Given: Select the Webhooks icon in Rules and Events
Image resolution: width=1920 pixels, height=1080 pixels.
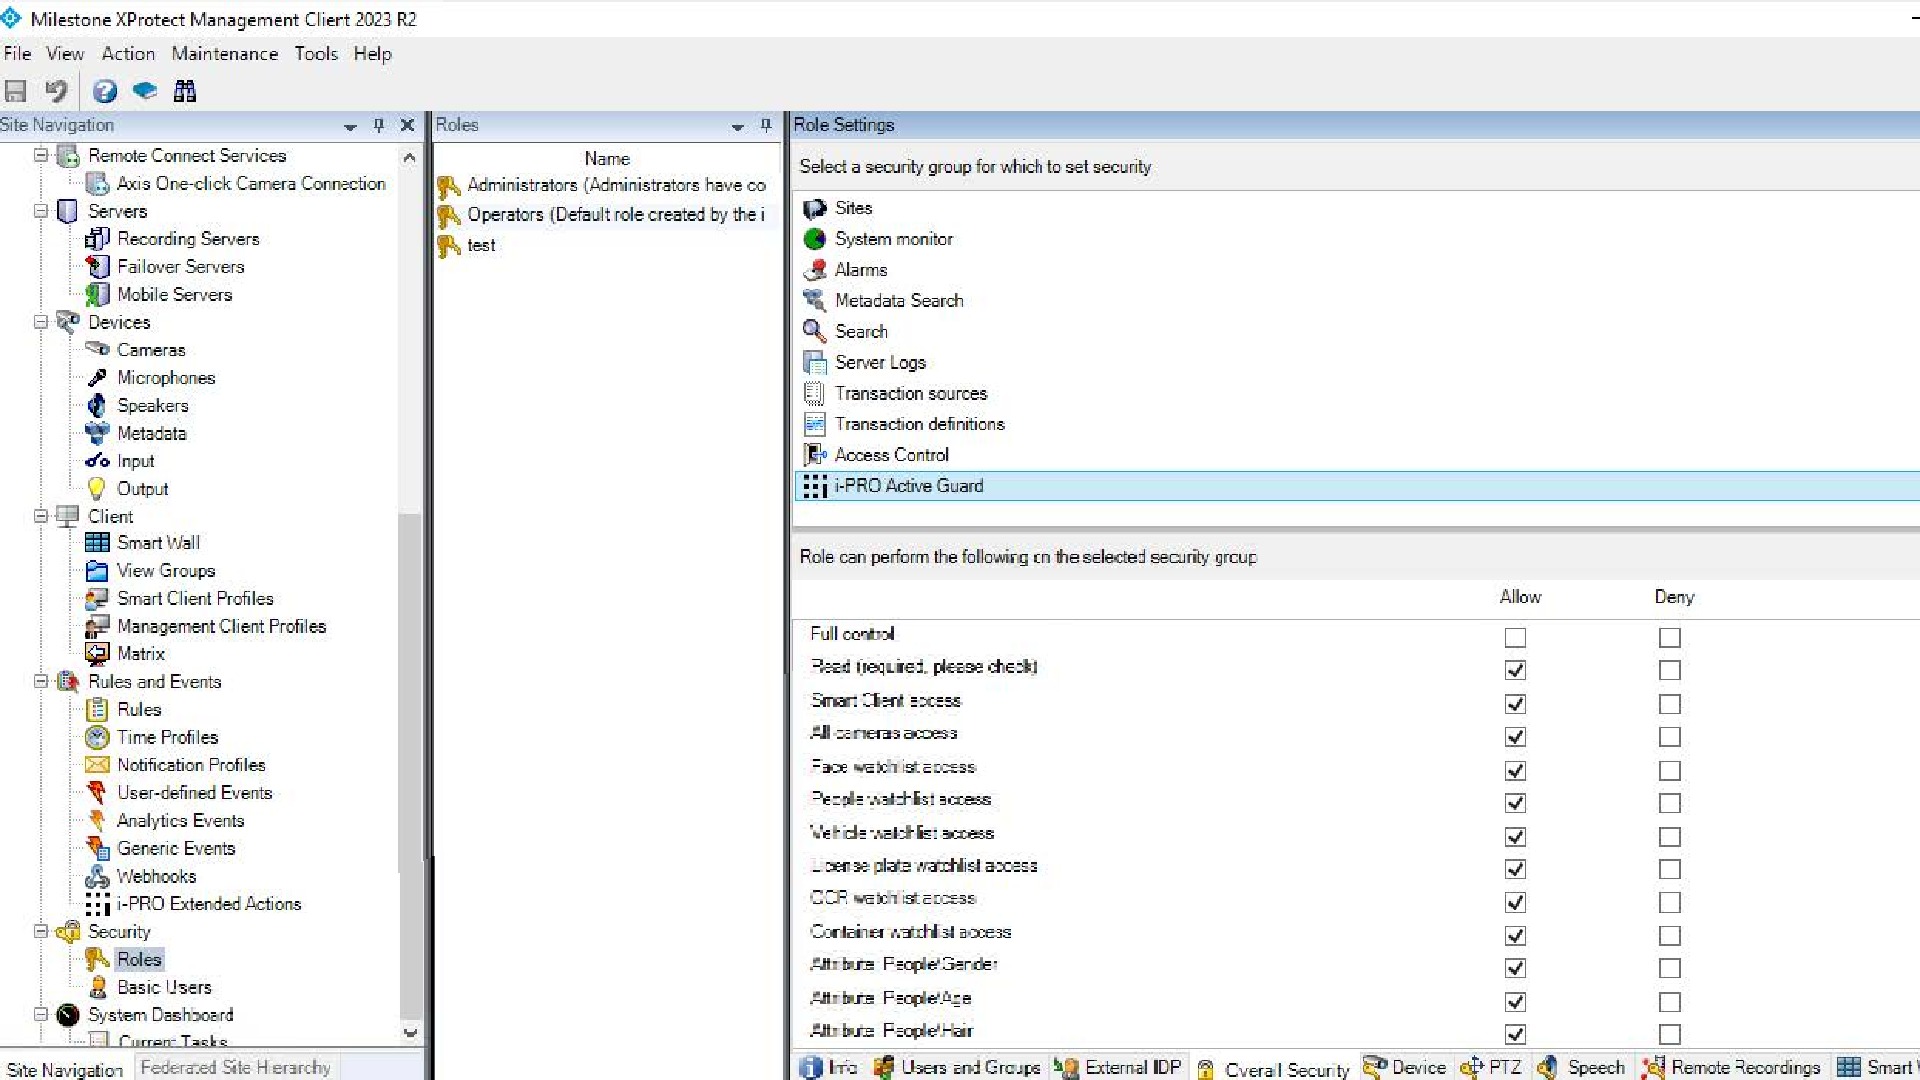Looking at the screenshot, I should [x=100, y=876].
